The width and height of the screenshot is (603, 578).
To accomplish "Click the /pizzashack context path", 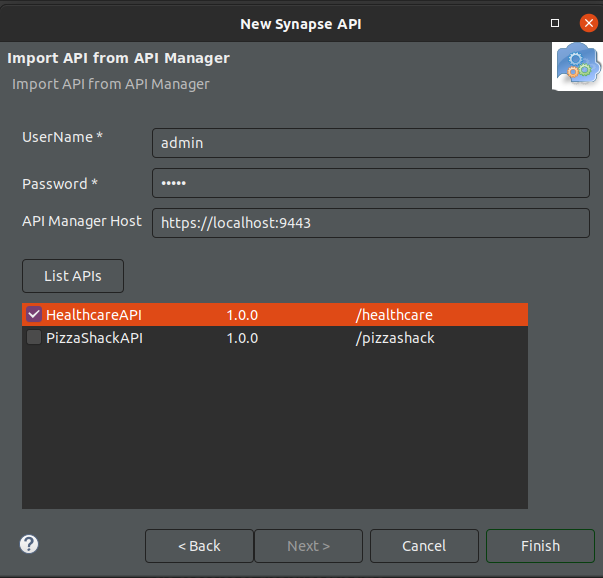I will click(x=395, y=338).
